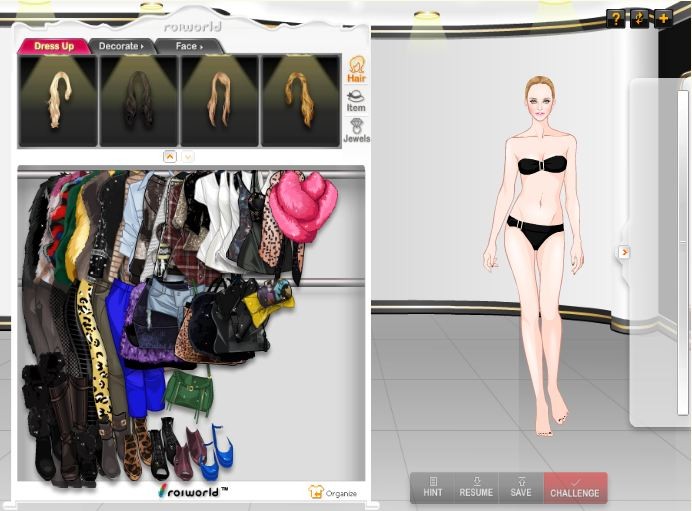
Task: Open the Item accessories category
Action: (356, 98)
